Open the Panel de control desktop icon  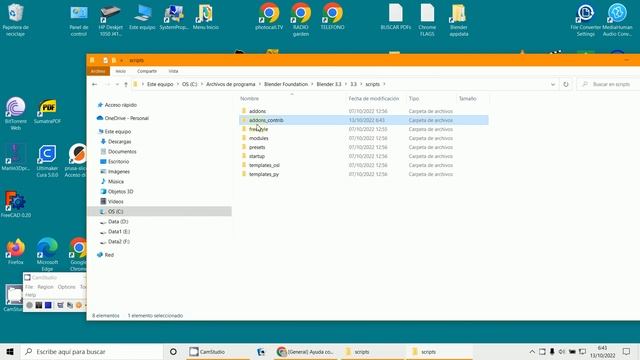pos(79,20)
